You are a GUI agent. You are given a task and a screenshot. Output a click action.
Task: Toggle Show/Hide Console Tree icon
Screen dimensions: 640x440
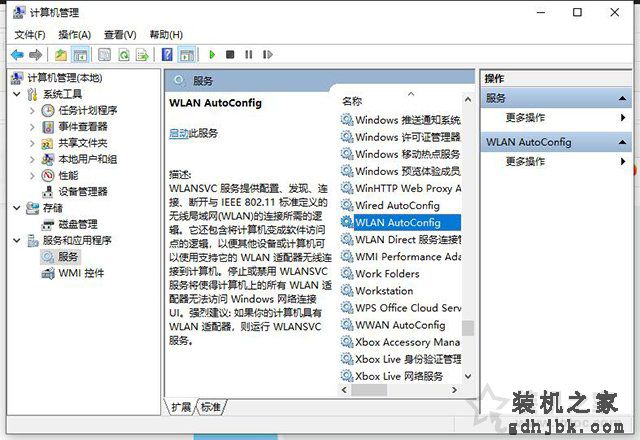pos(80,54)
